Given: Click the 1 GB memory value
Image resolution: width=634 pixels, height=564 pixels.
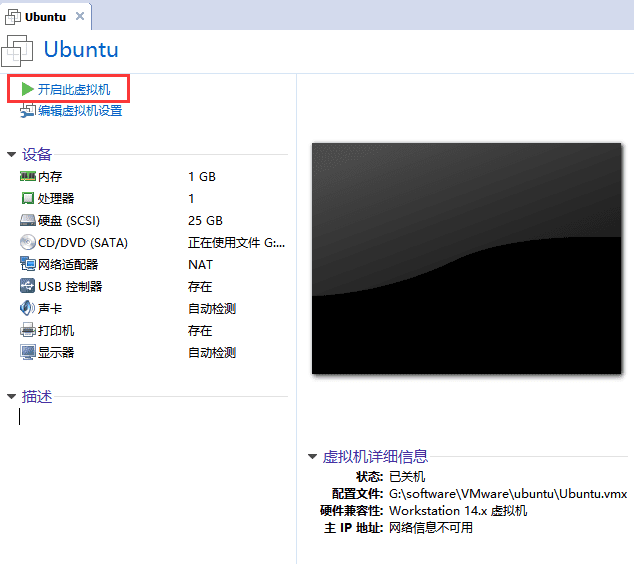Looking at the screenshot, I should 202,177.
